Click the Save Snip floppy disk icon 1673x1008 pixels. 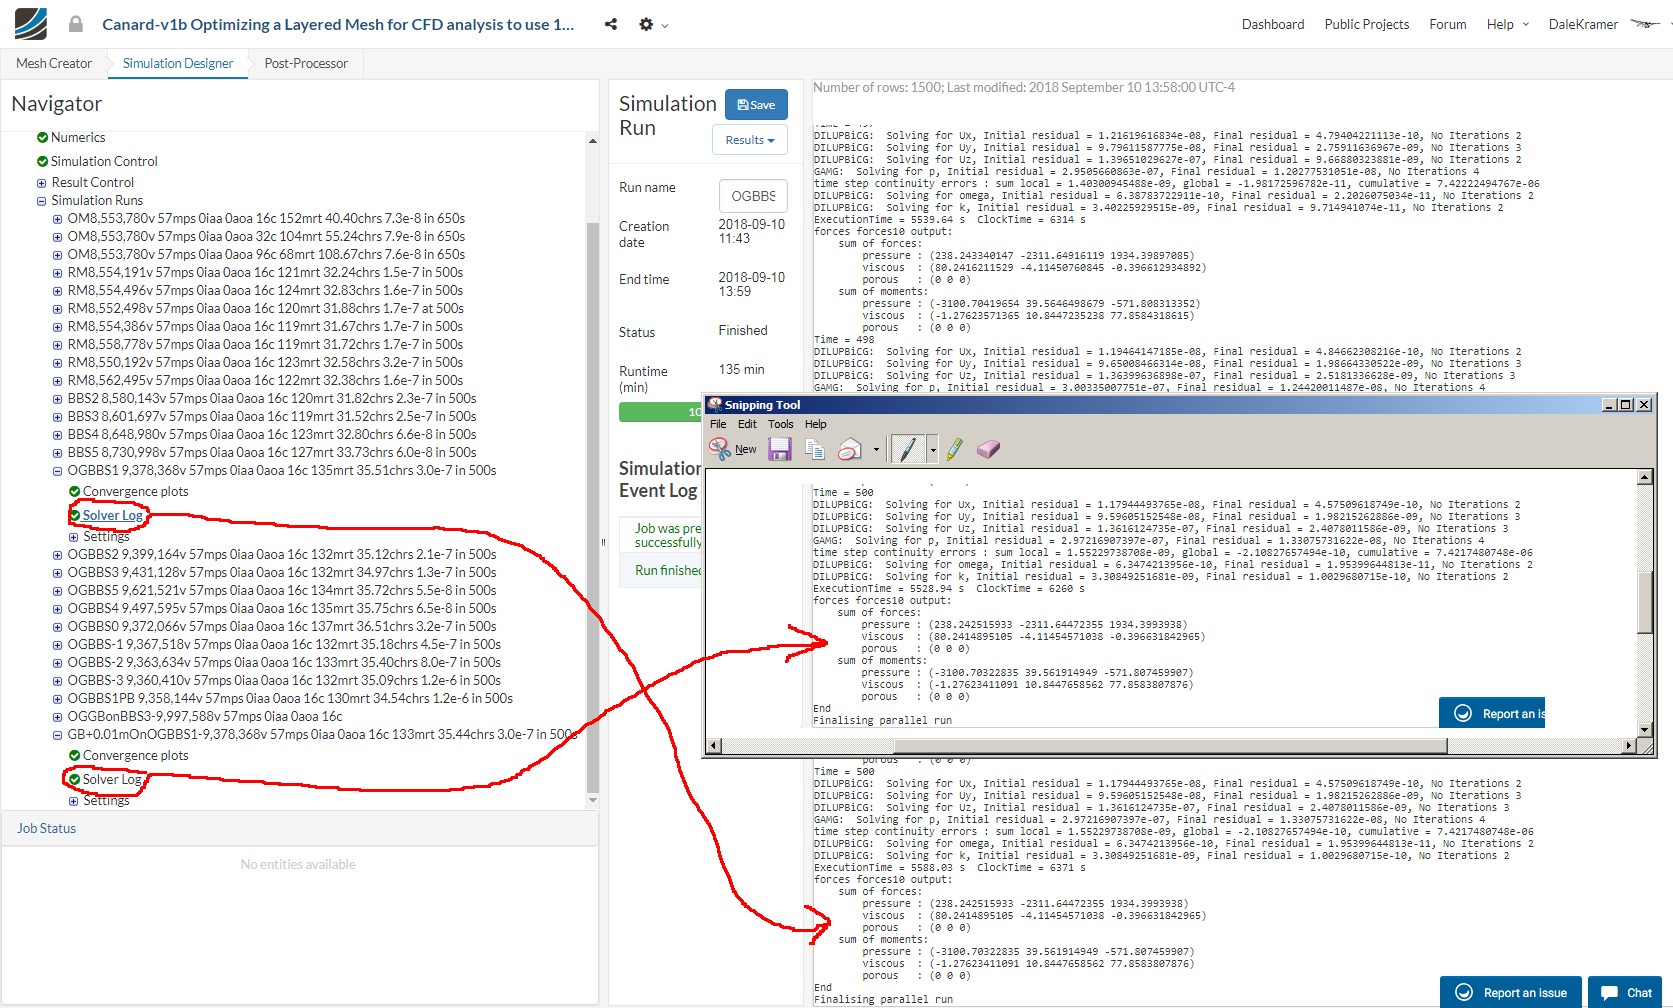[779, 449]
